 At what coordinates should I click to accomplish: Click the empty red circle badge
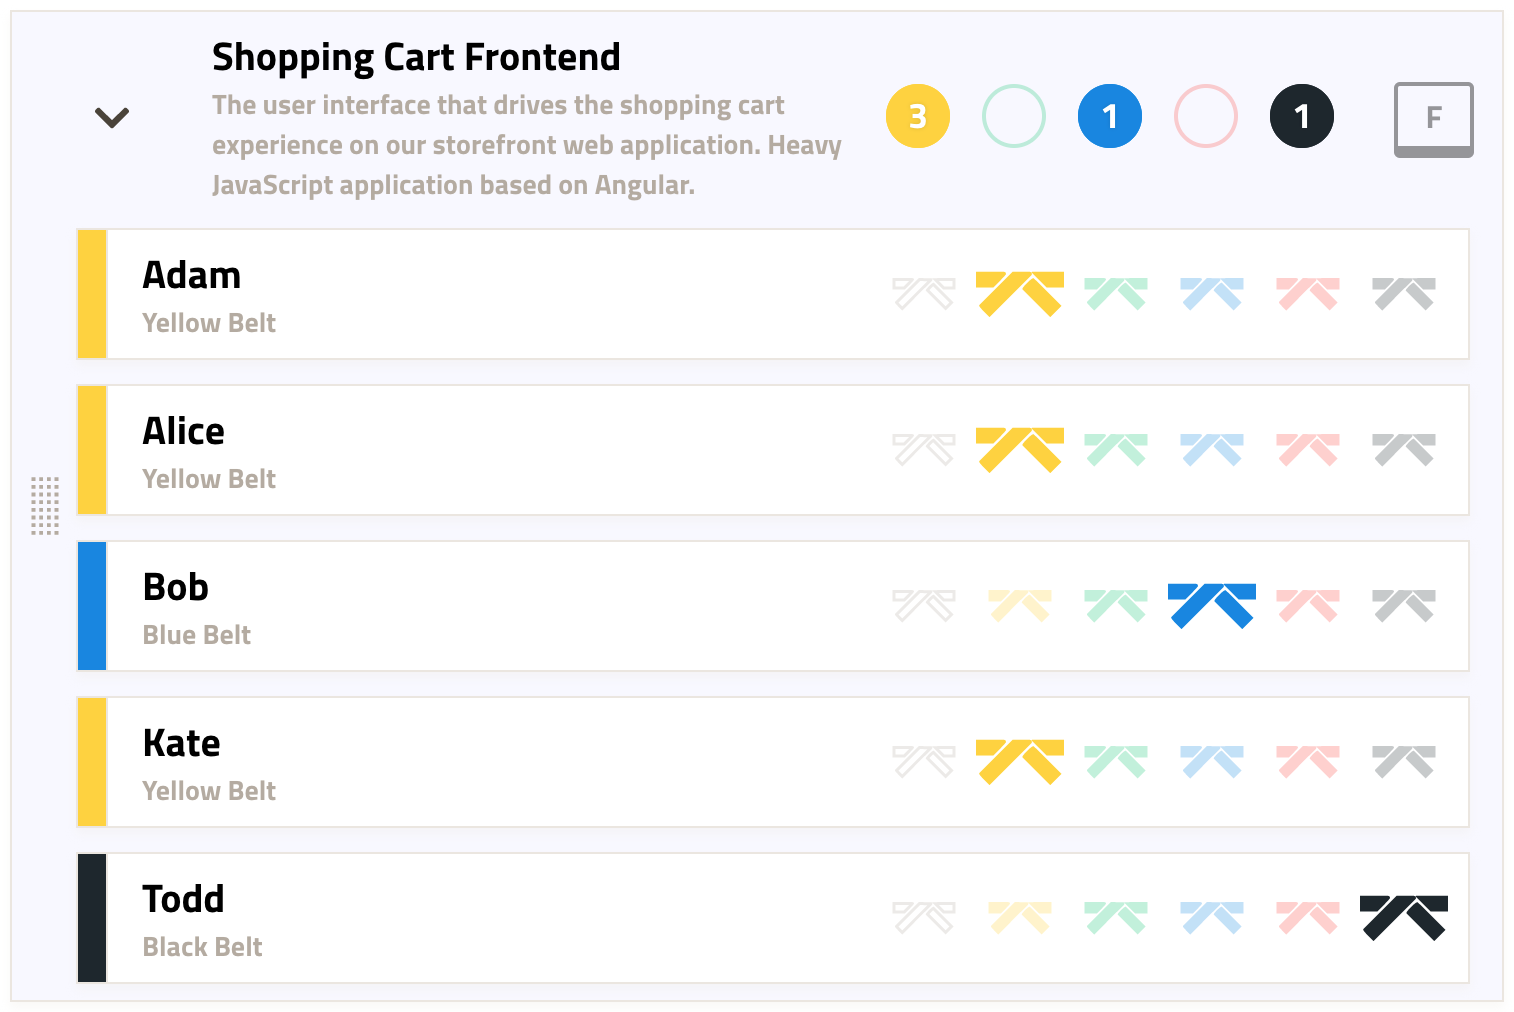[x=1205, y=117]
